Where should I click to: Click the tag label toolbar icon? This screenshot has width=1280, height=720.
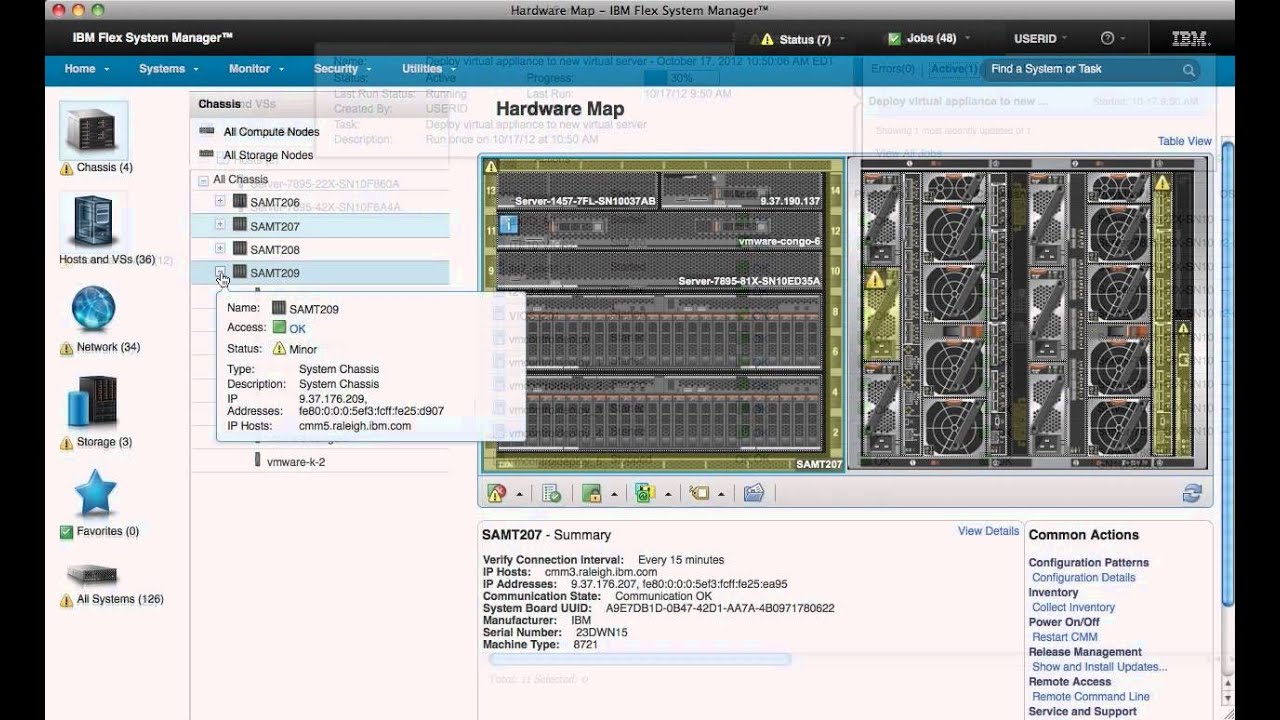(x=699, y=493)
